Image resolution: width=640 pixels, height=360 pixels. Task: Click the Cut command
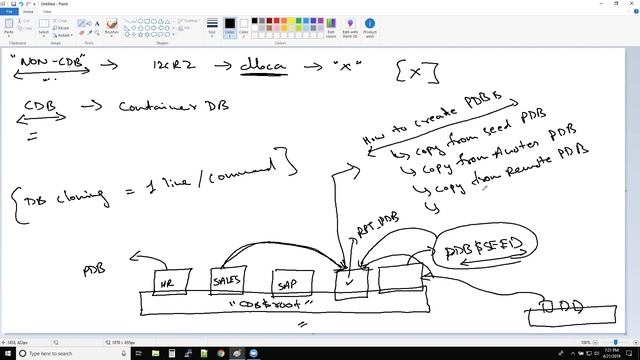pyautogui.click(x=24, y=20)
